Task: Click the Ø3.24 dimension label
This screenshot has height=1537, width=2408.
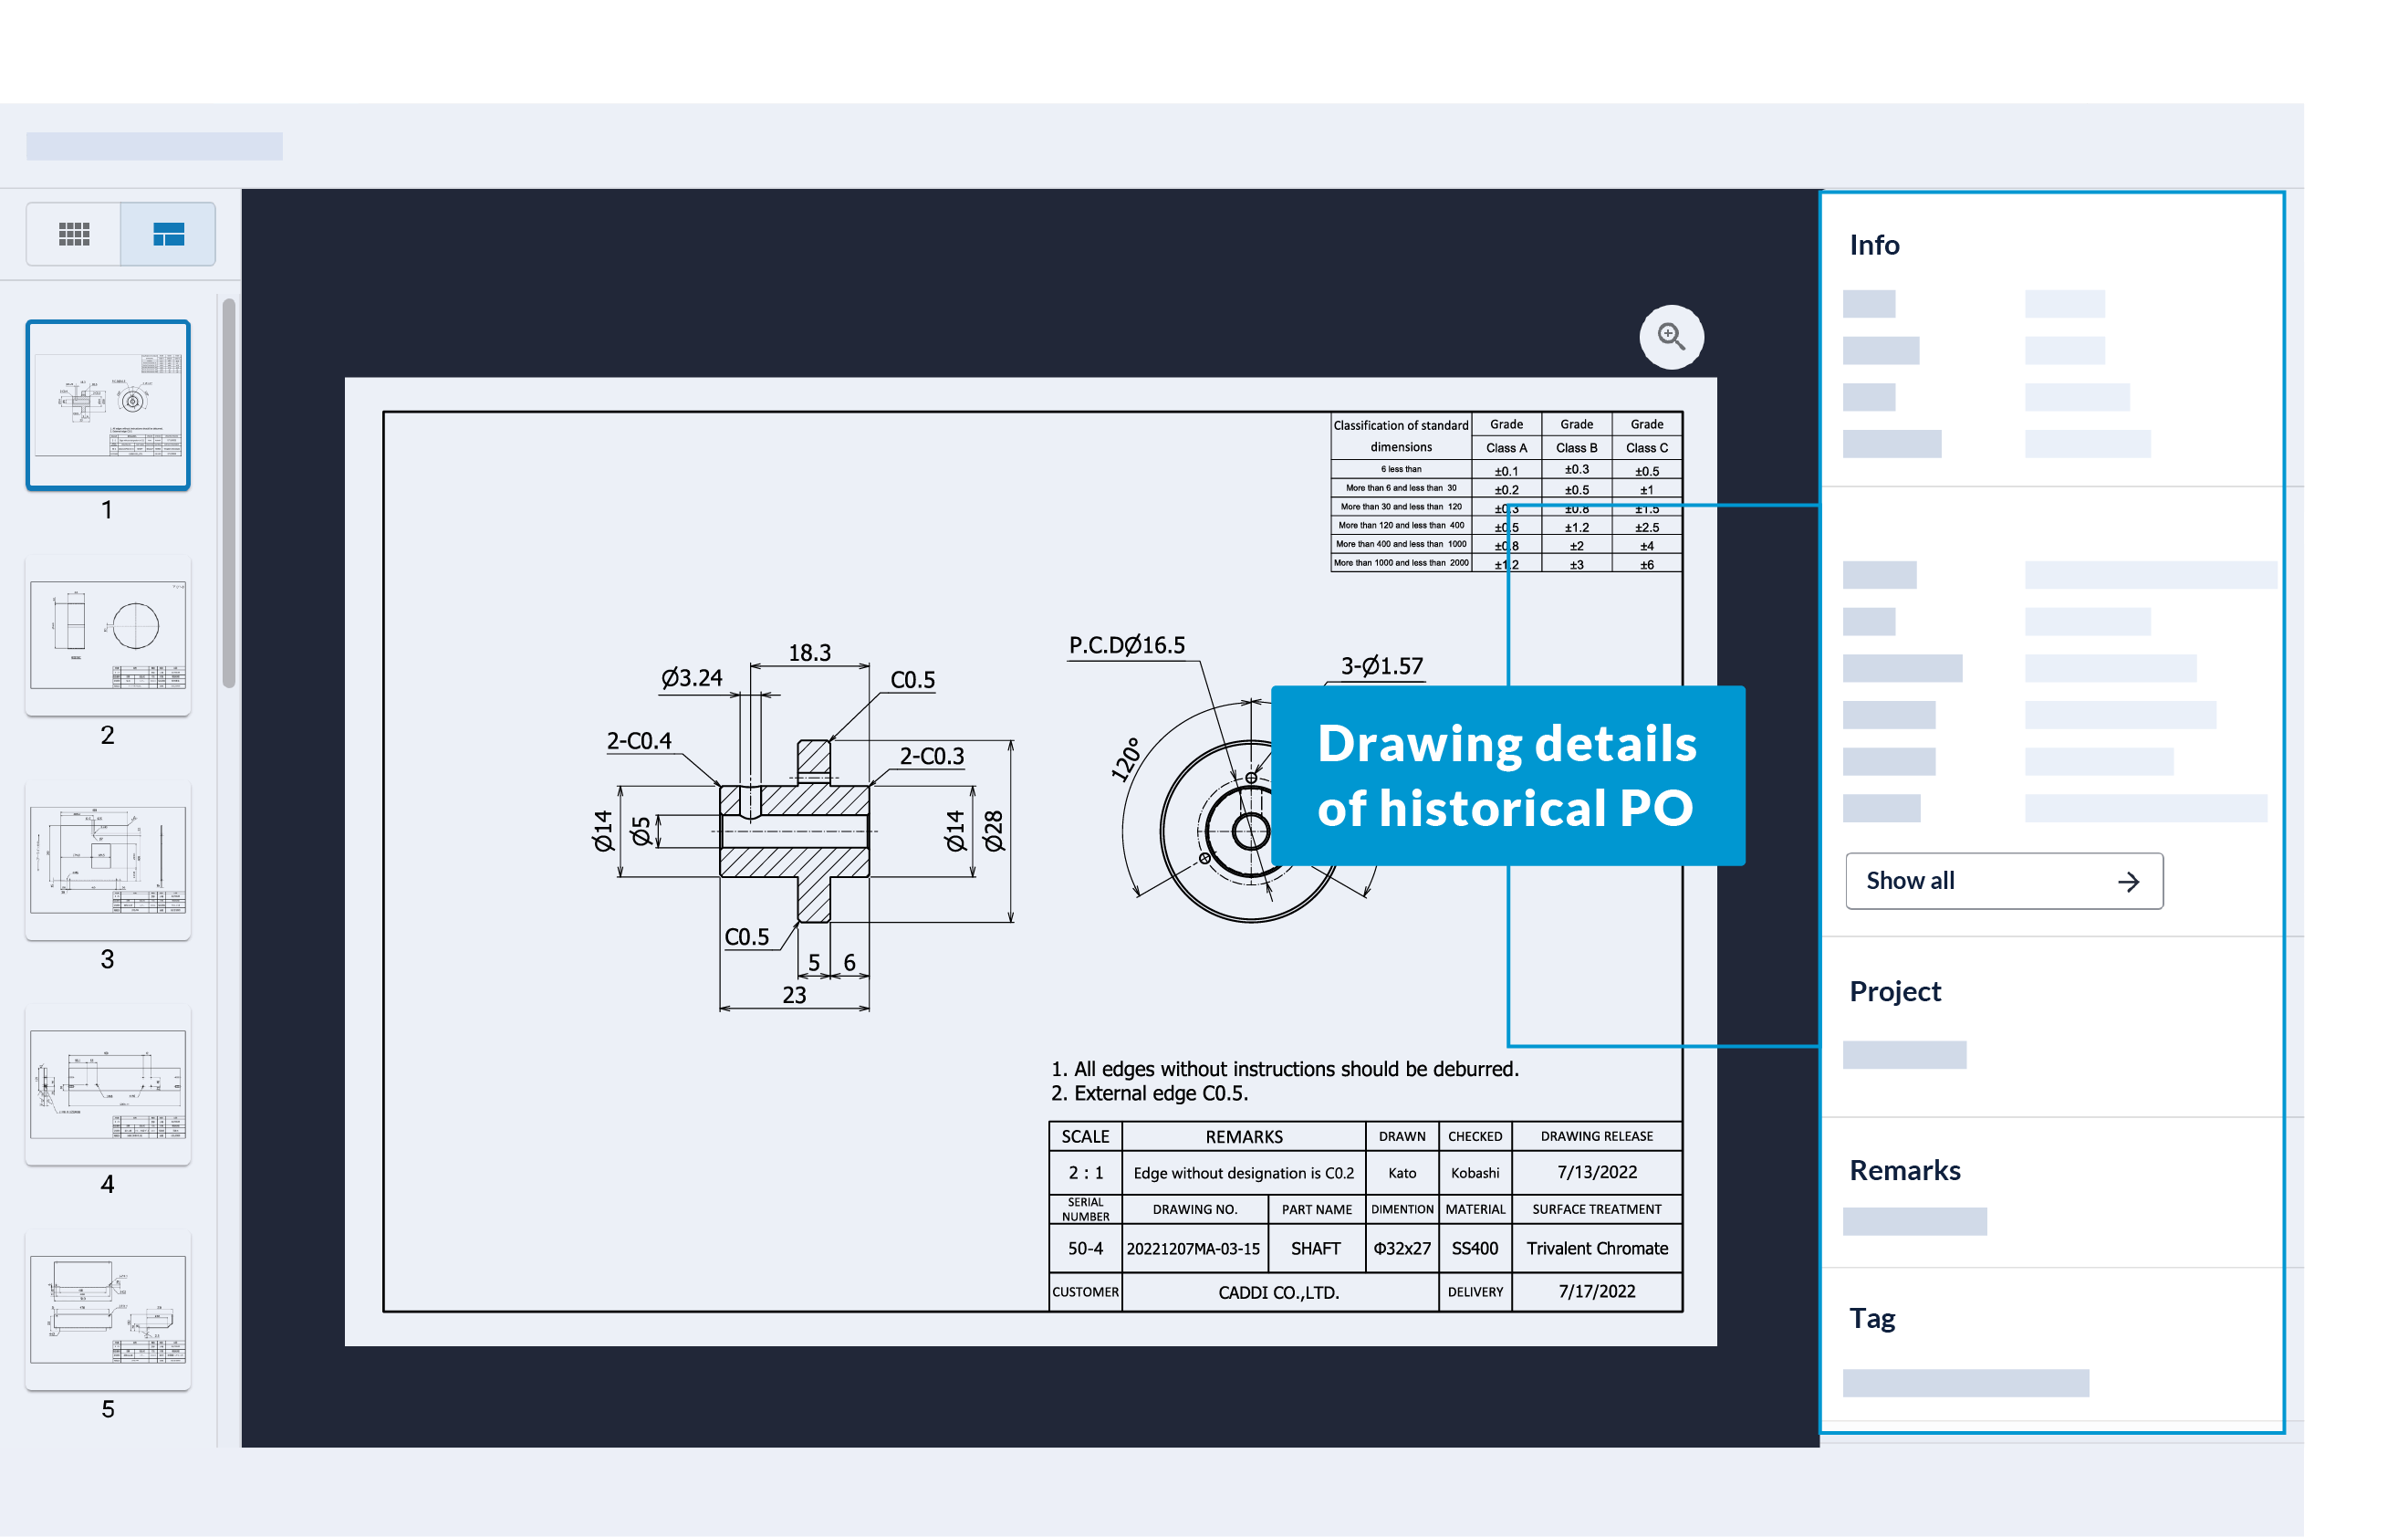Action: [x=692, y=678]
